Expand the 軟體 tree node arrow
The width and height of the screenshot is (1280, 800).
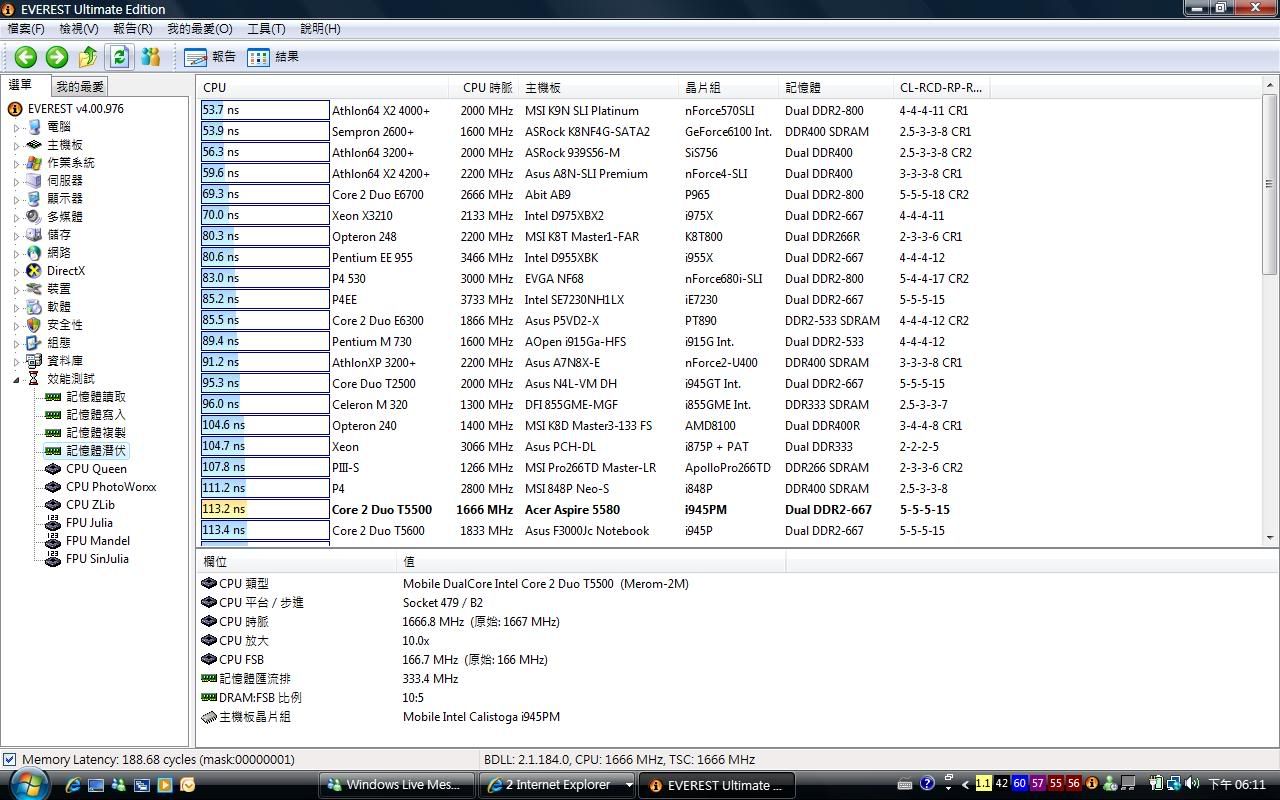click(x=17, y=308)
